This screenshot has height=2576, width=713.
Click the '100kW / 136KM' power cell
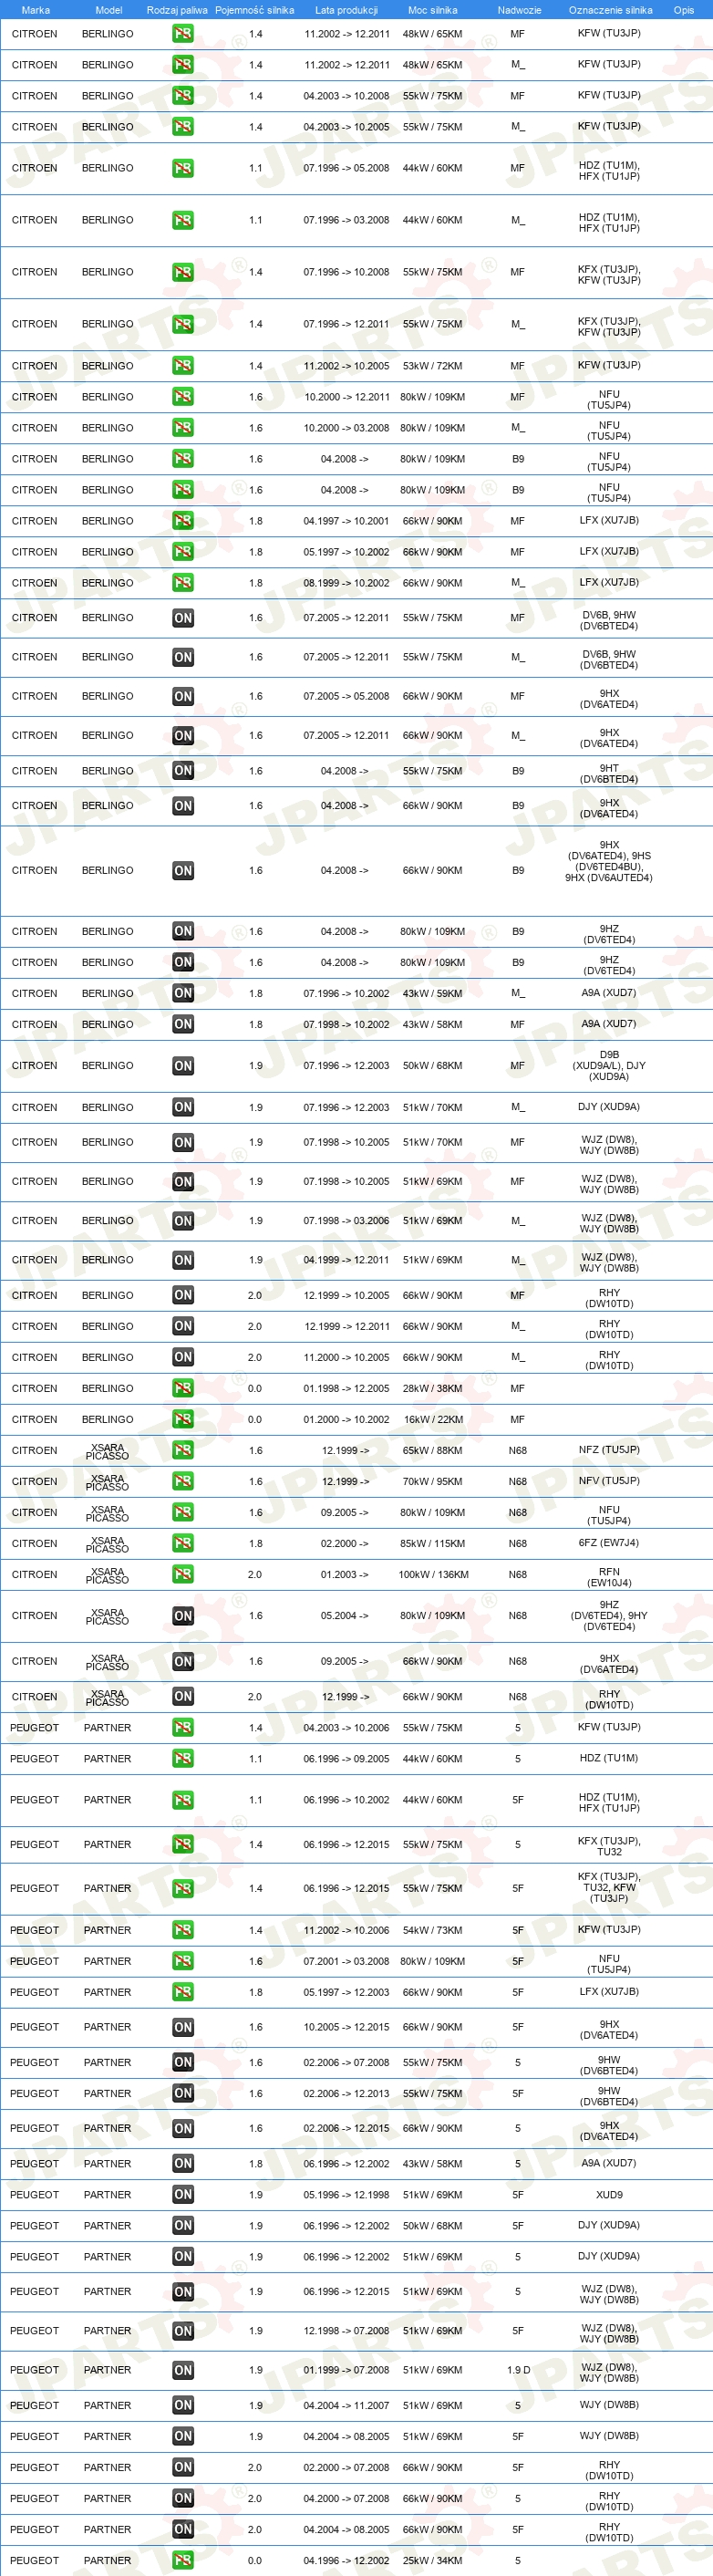[433, 1574]
